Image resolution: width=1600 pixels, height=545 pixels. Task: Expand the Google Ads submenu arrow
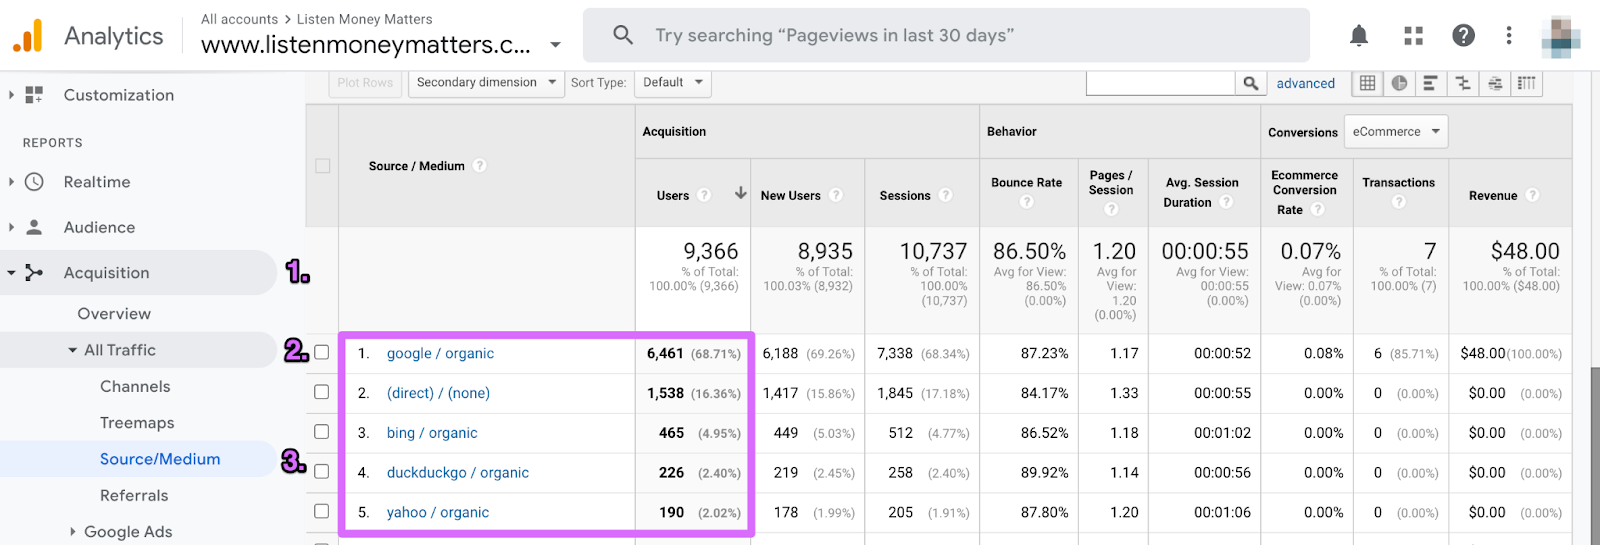[x=73, y=532]
